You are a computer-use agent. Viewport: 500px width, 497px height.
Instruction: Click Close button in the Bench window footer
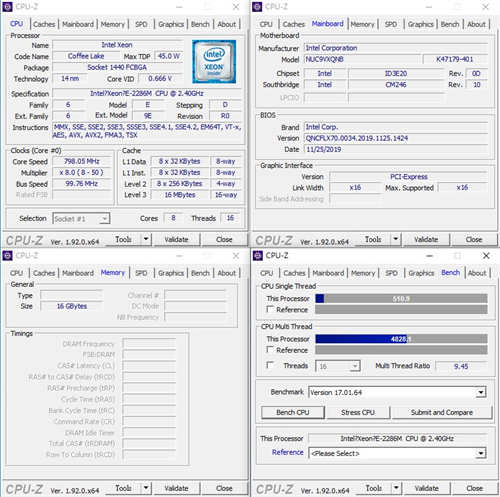click(474, 488)
